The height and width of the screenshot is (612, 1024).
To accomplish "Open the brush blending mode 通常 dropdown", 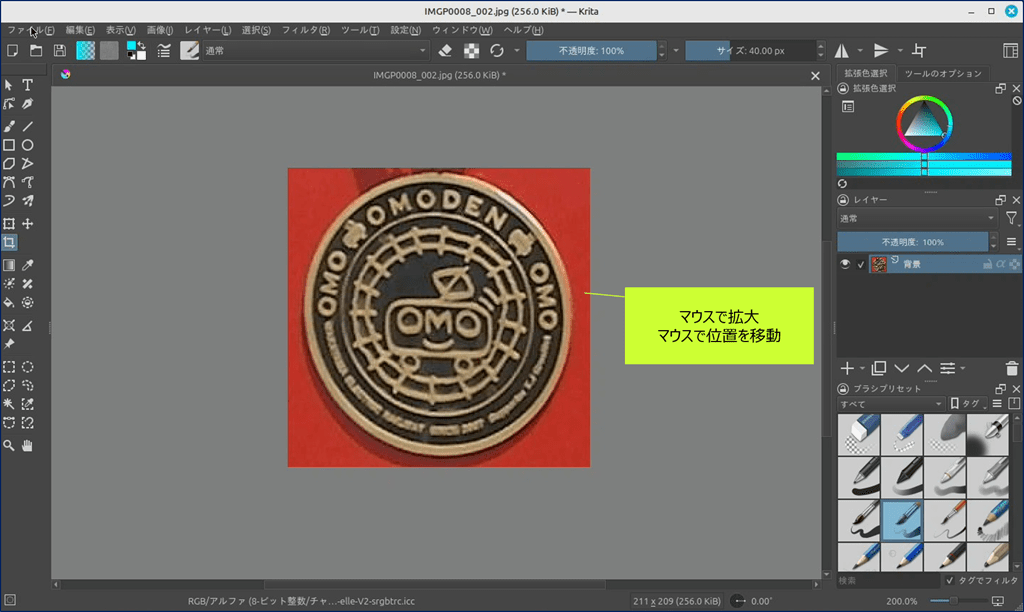I will point(316,50).
